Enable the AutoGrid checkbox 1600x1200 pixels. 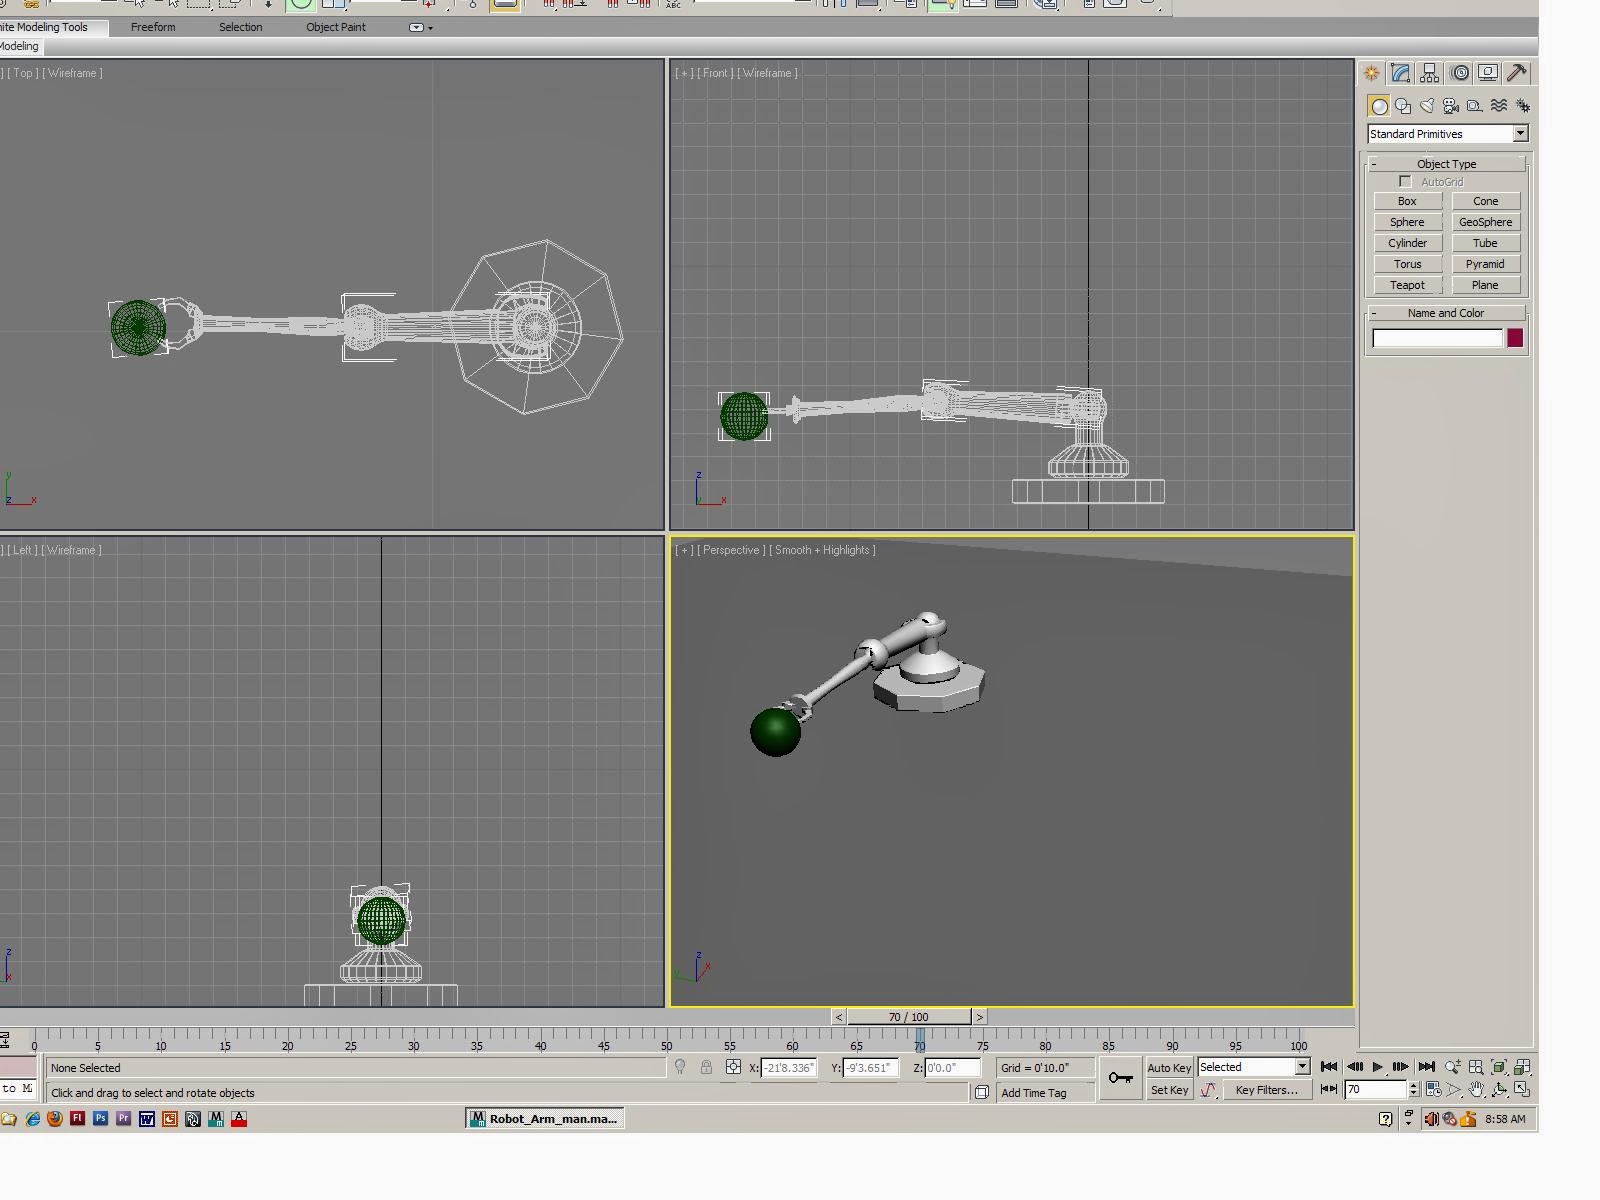pos(1405,182)
